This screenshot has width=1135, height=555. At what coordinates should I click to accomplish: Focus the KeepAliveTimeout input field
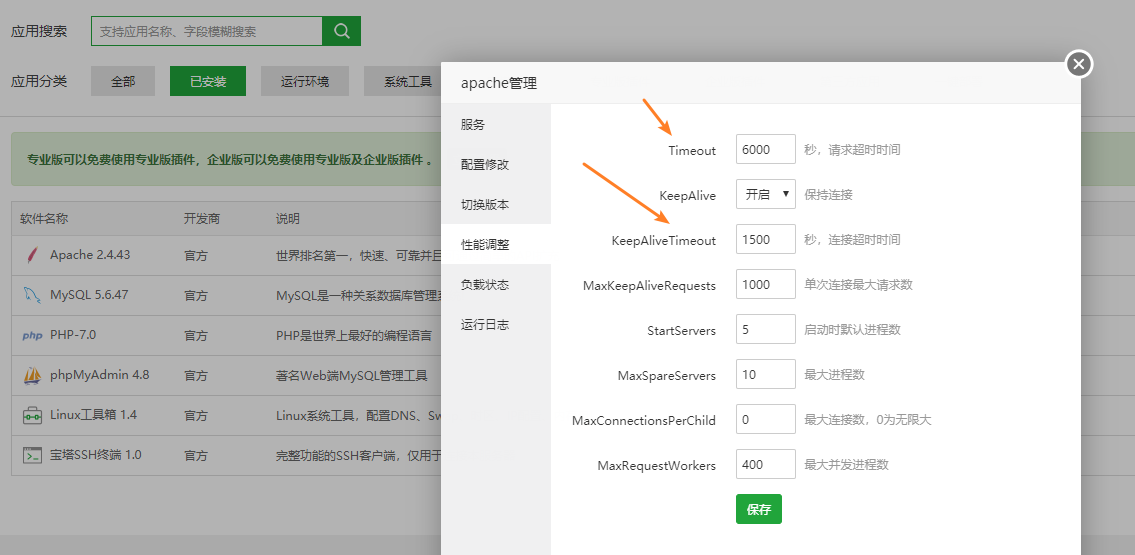click(765, 240)
